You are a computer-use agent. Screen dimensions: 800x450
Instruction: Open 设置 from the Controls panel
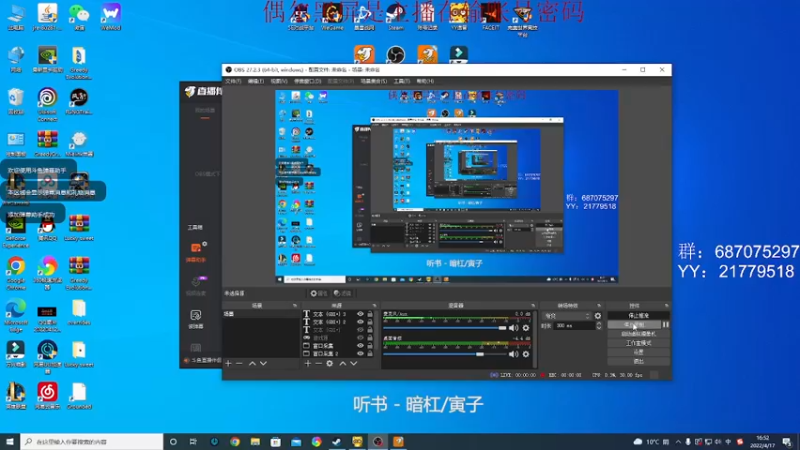pos(638,352)
